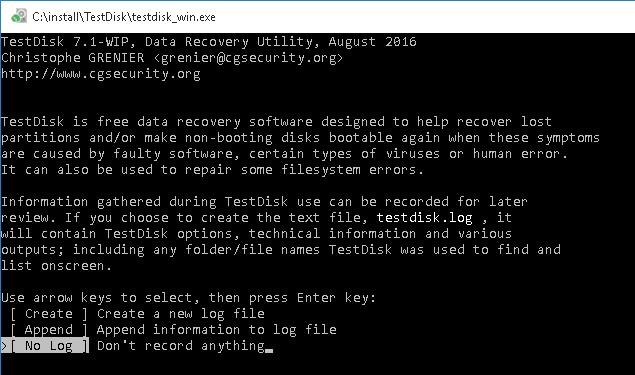Click the 'Create a new log file' description

point(181,314)
